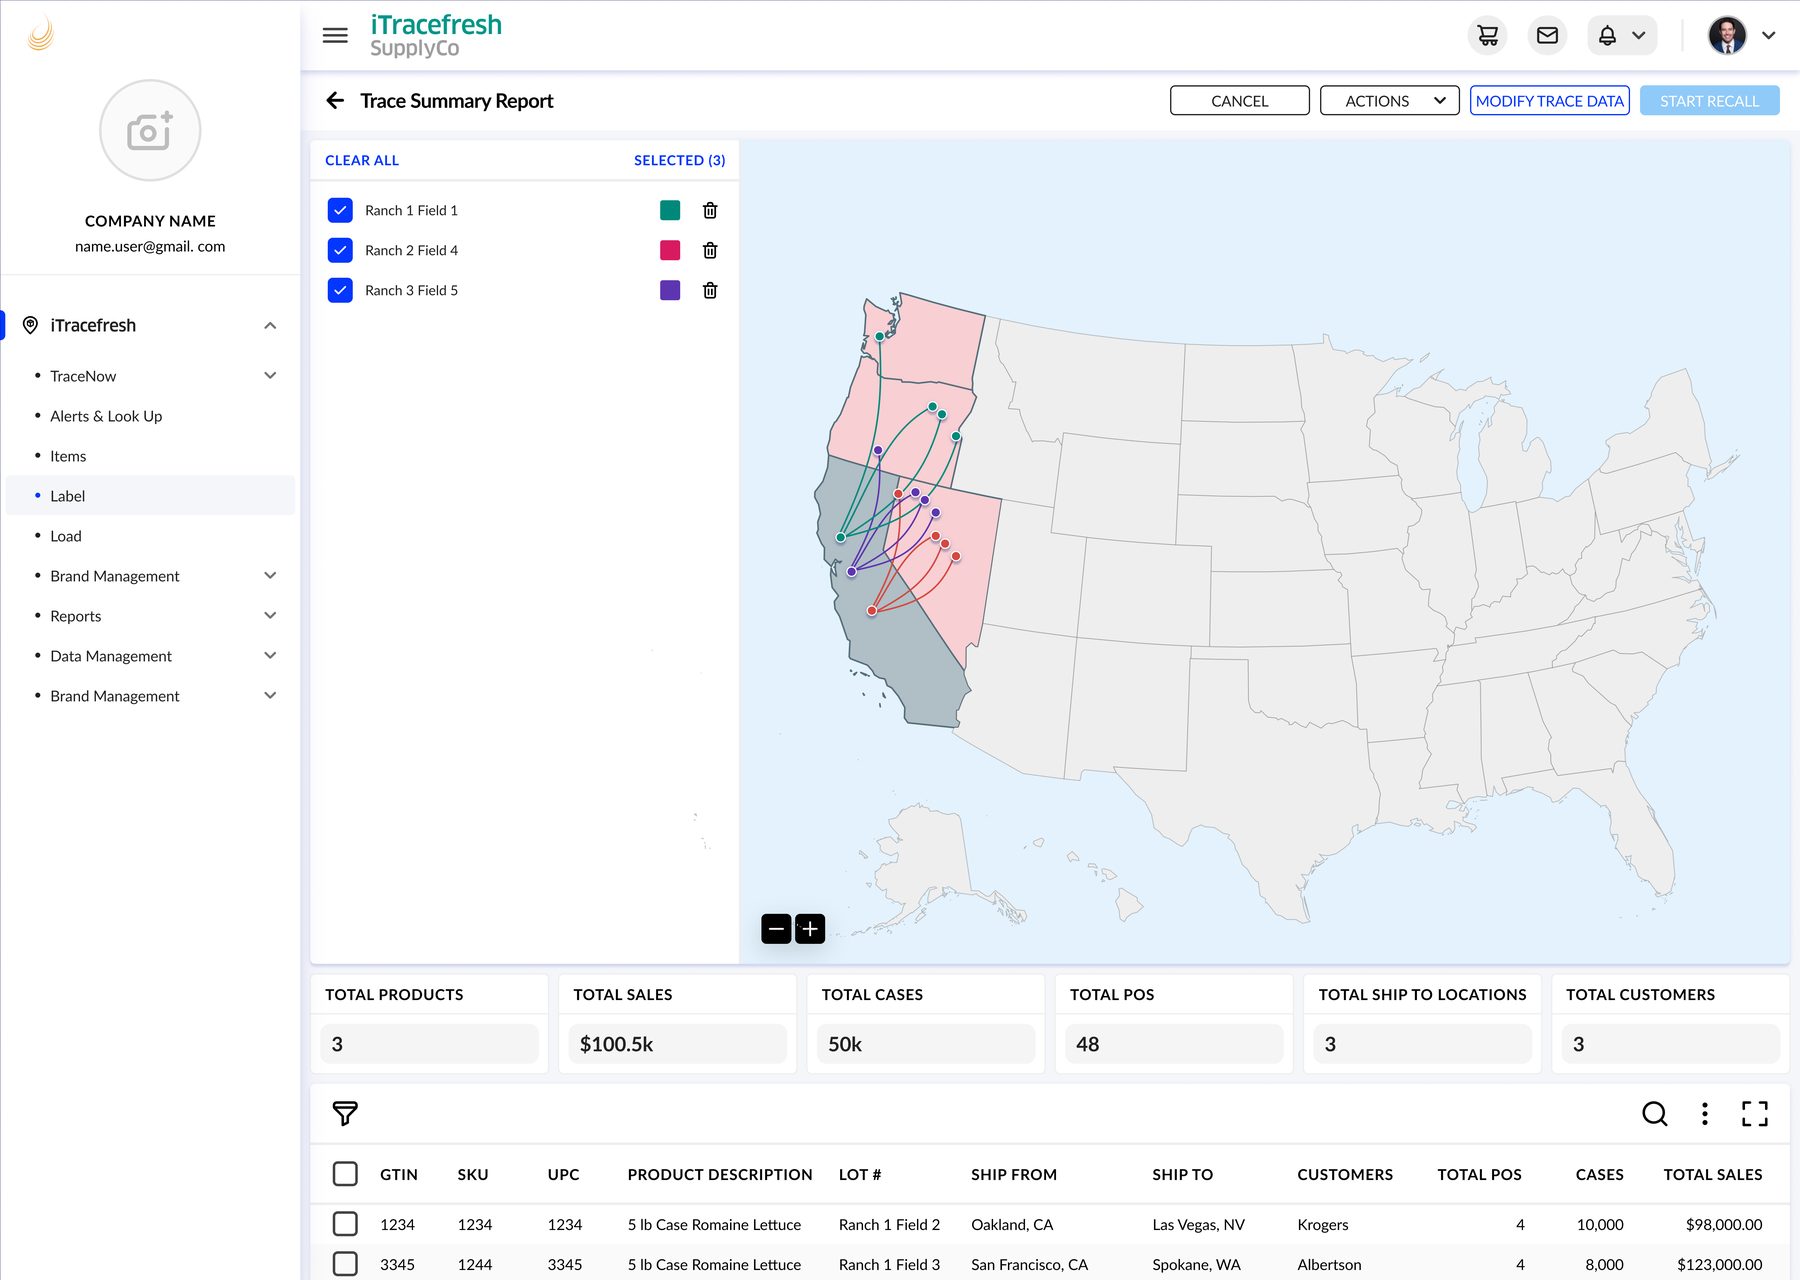Open the hamburger menu icon
The width and height of the screenshot is (1800, 1280).
coord(335,36)
